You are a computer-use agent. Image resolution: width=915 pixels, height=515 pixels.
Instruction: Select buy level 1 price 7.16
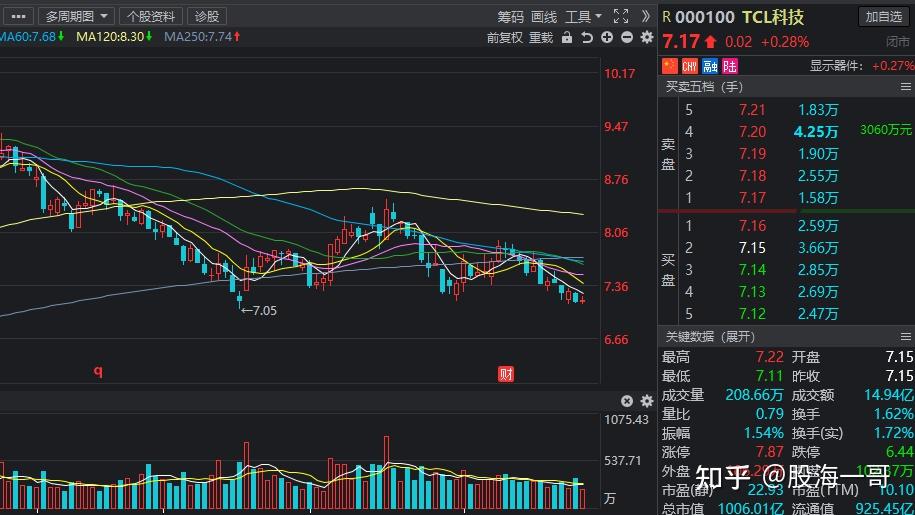point(752,226)
